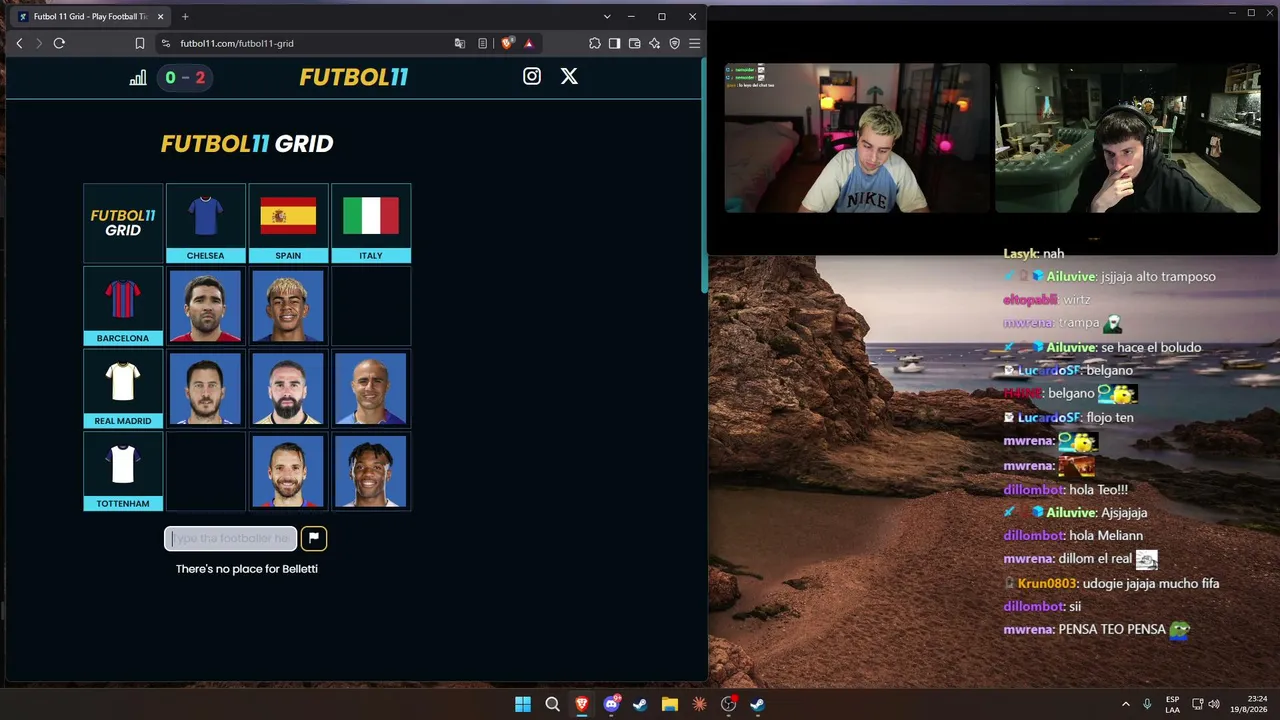Click the microphone tray icon

(1147, 704)
